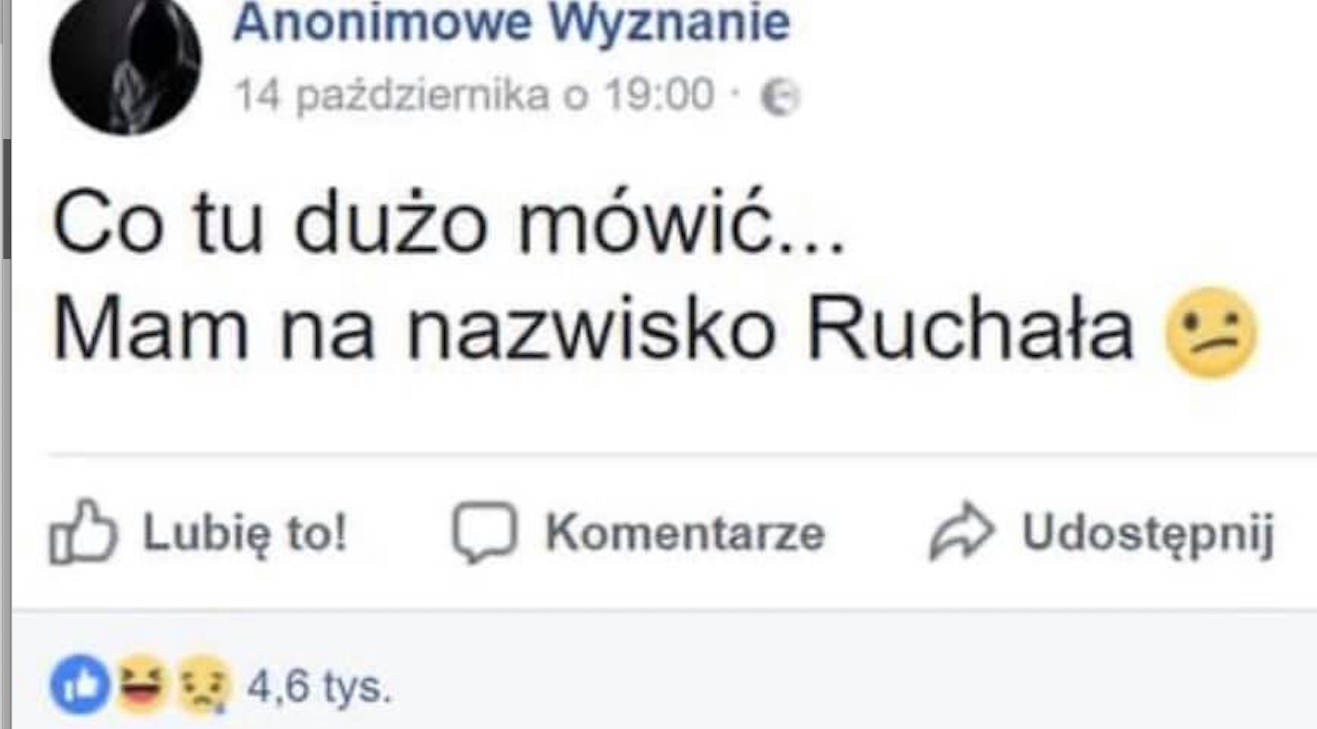Screen dimensions: 1317x729
Task: Open the post timestamp 14 października o 19:00
Action: 474,96
